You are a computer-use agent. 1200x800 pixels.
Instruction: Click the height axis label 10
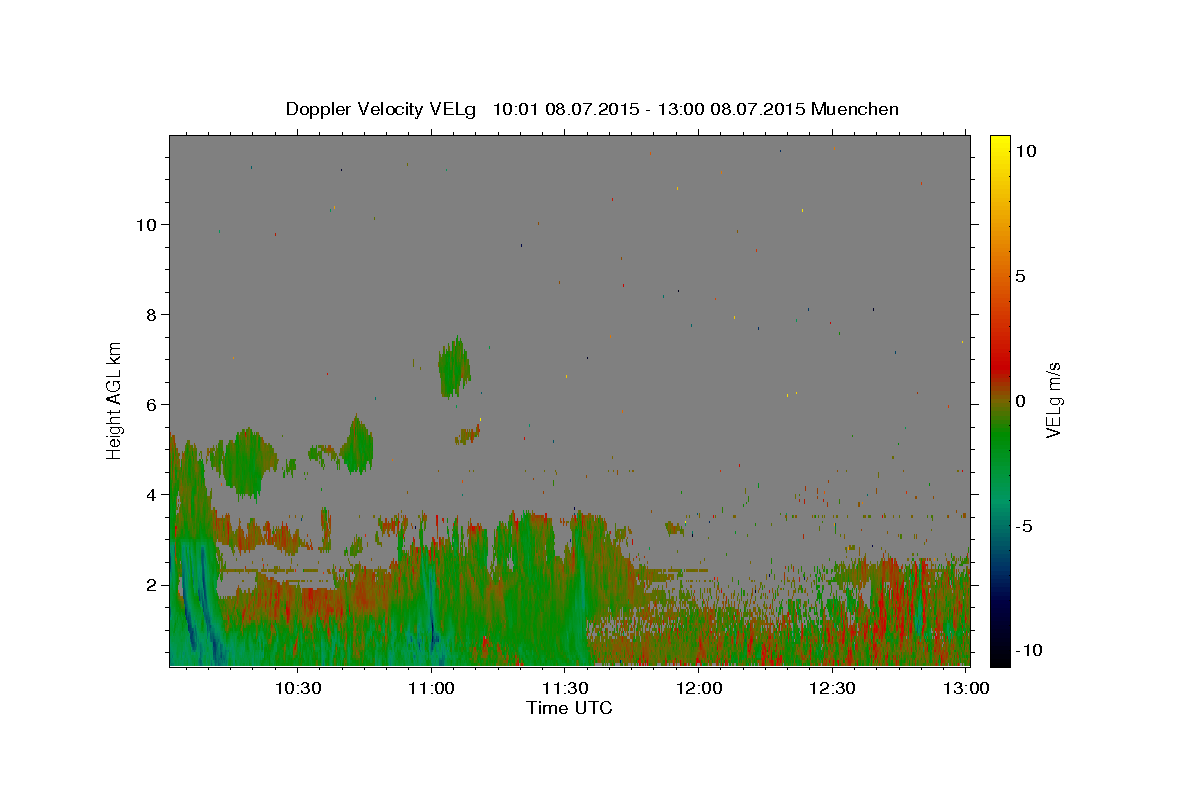coord(146,224)
